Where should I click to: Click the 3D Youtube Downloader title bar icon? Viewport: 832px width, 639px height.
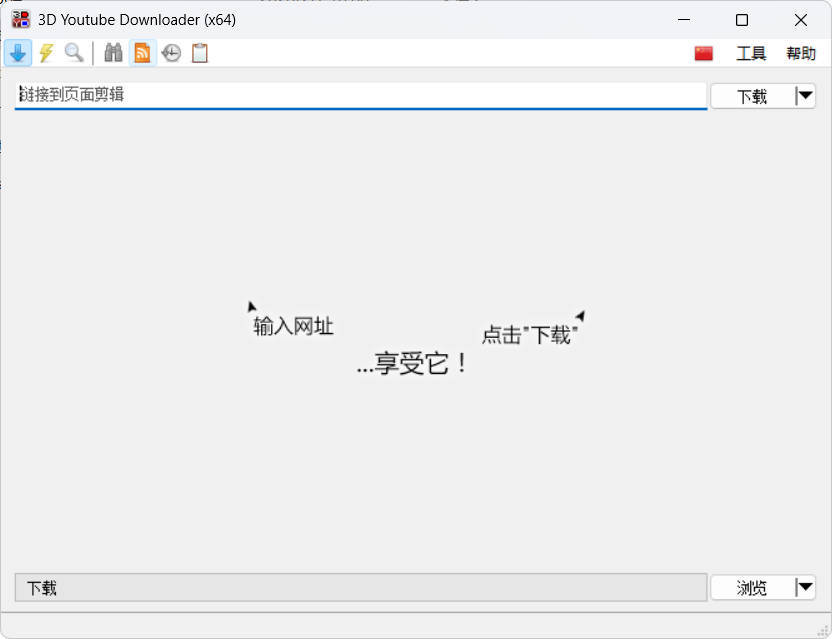[x=19, y=19]
